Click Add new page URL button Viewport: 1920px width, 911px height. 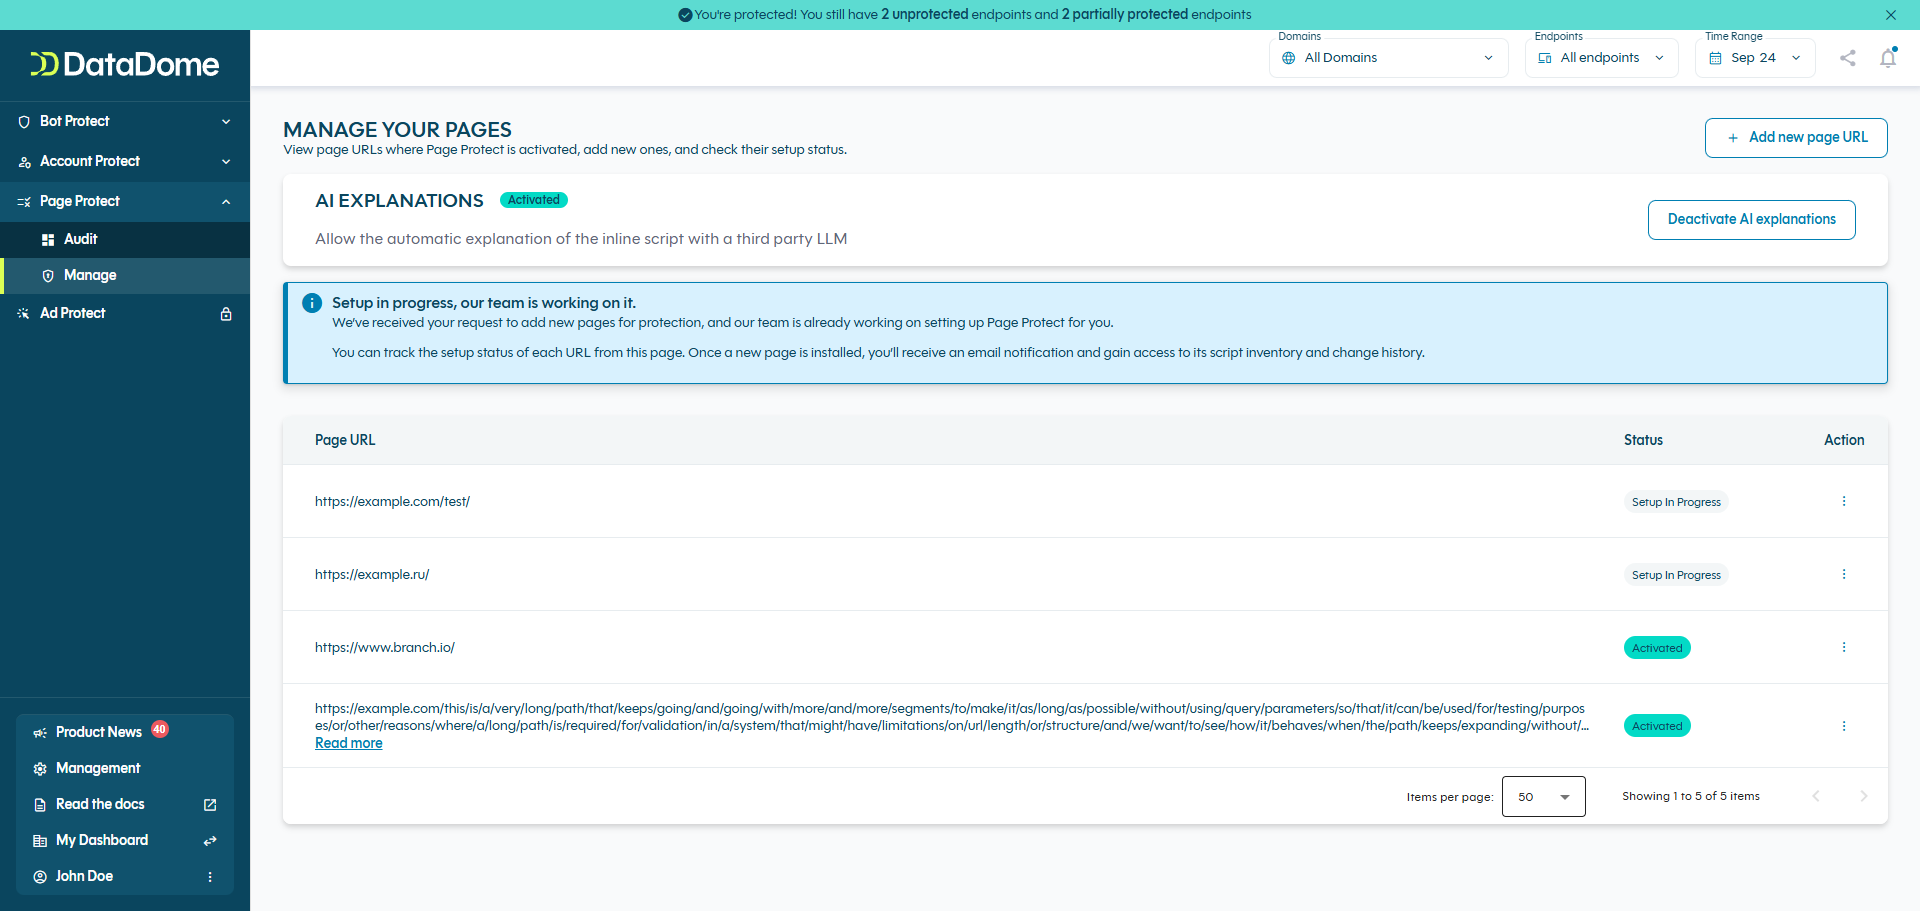pyautogui.click(x=1796, y=138)
